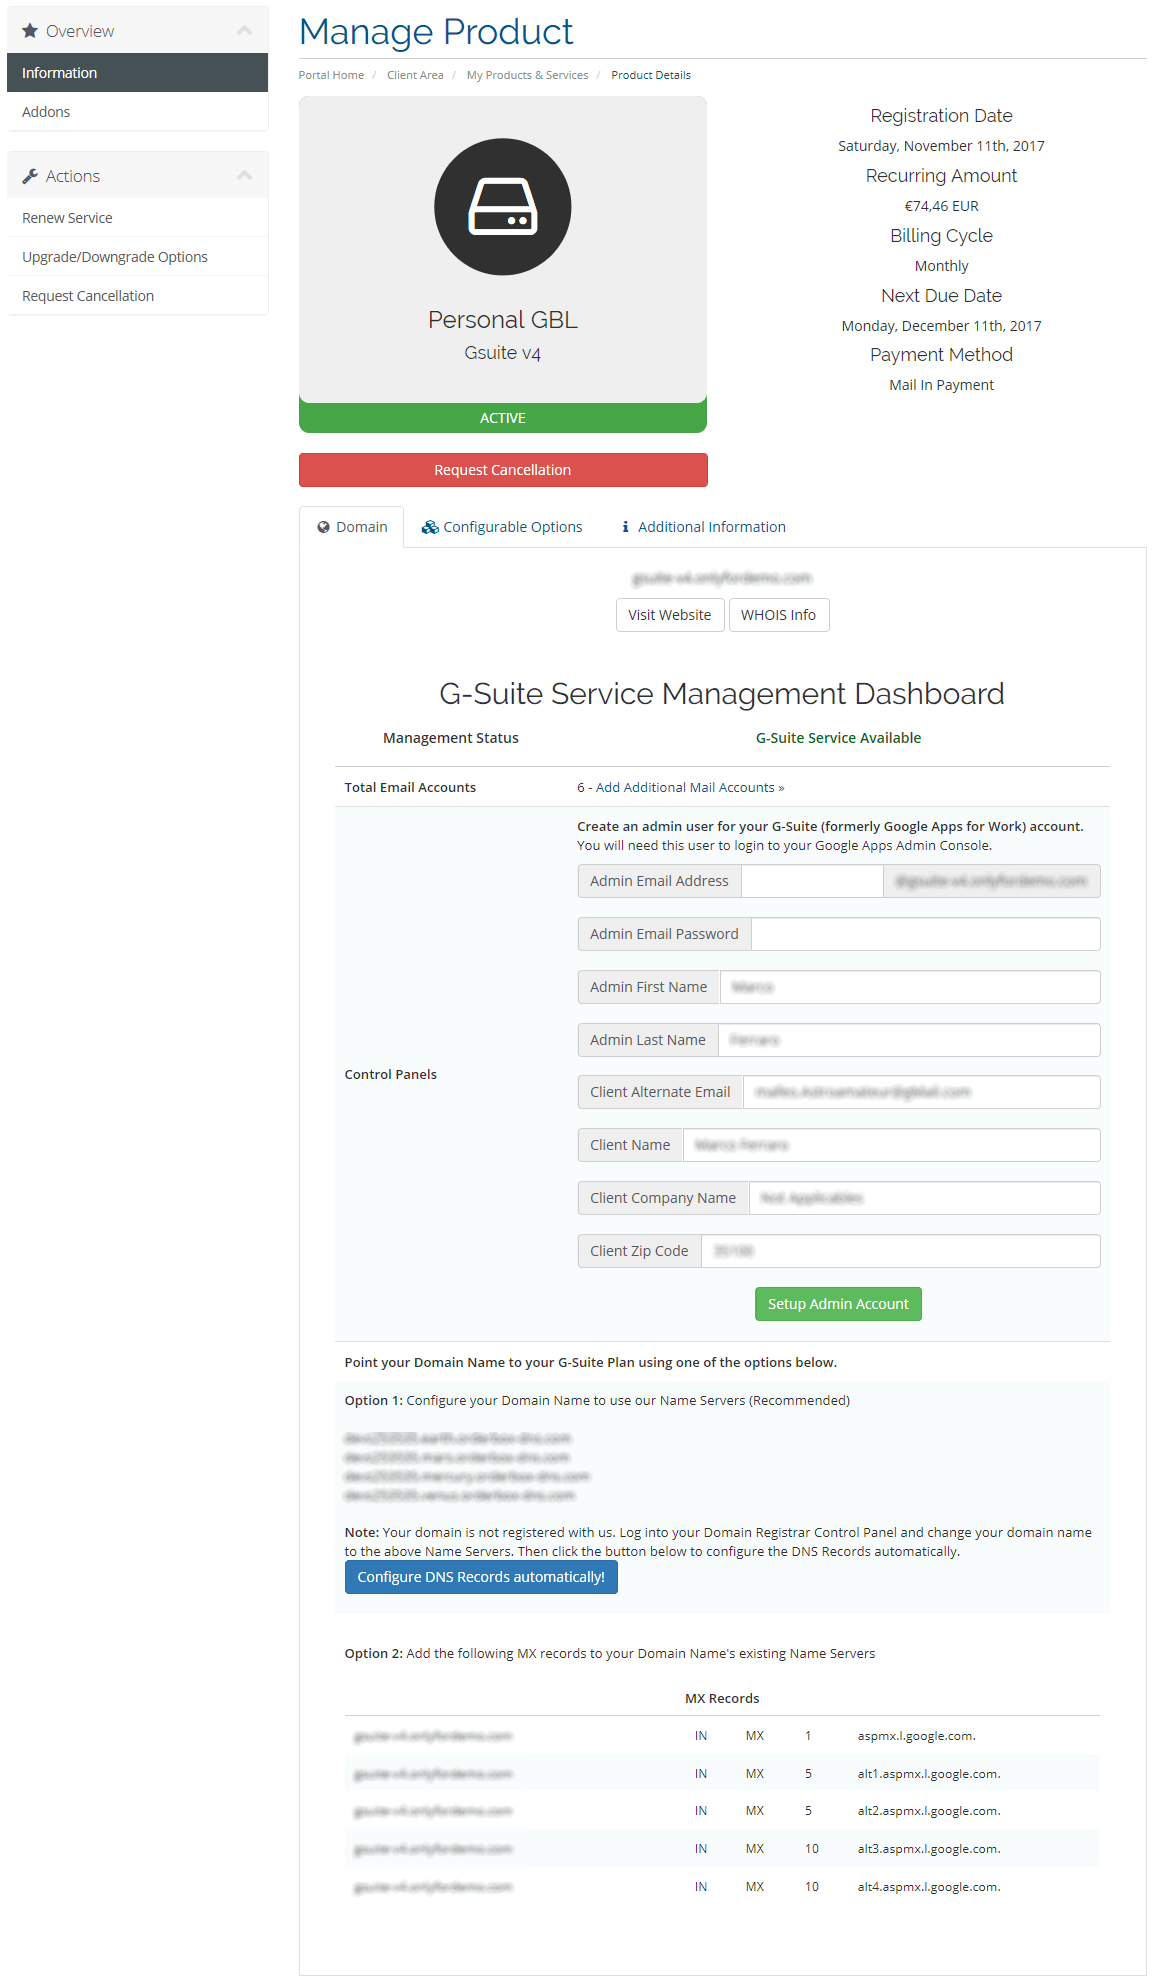Open My Products & Services breadcrumb

click(x=527, y=75)
